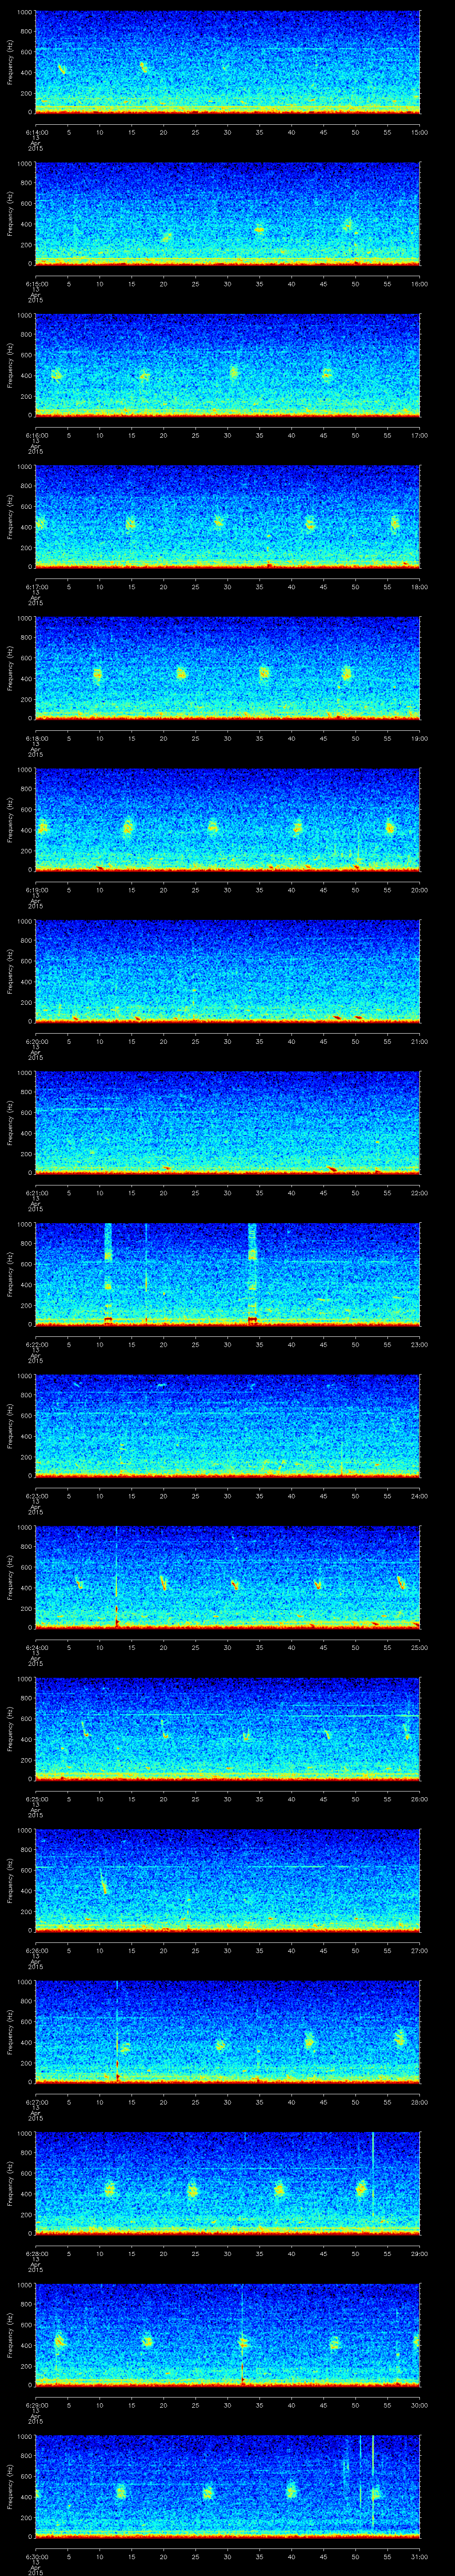Click the 6:22:00 start time label
Image resolution: width=455 pixels, height=2576 pixels.
click(x=36, y=1344)
